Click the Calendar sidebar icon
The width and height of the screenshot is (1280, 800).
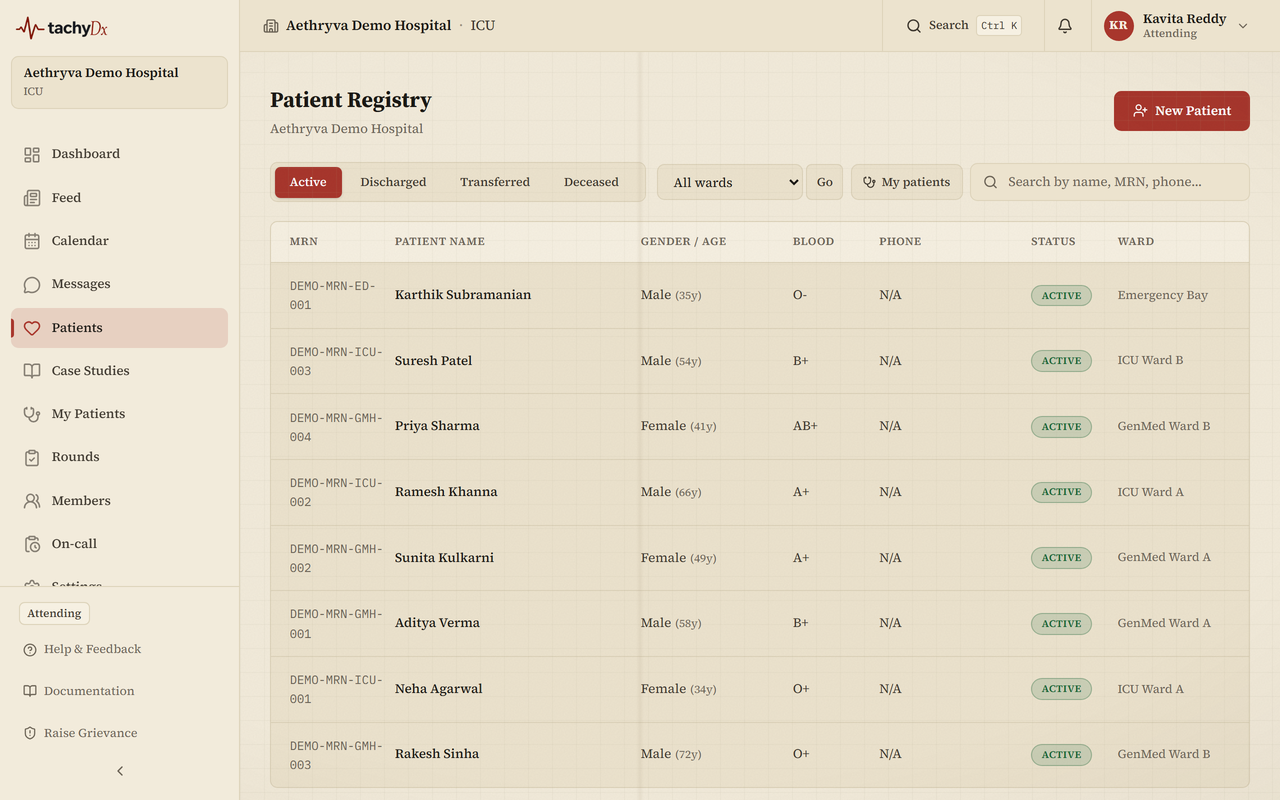tap(32, 241)
